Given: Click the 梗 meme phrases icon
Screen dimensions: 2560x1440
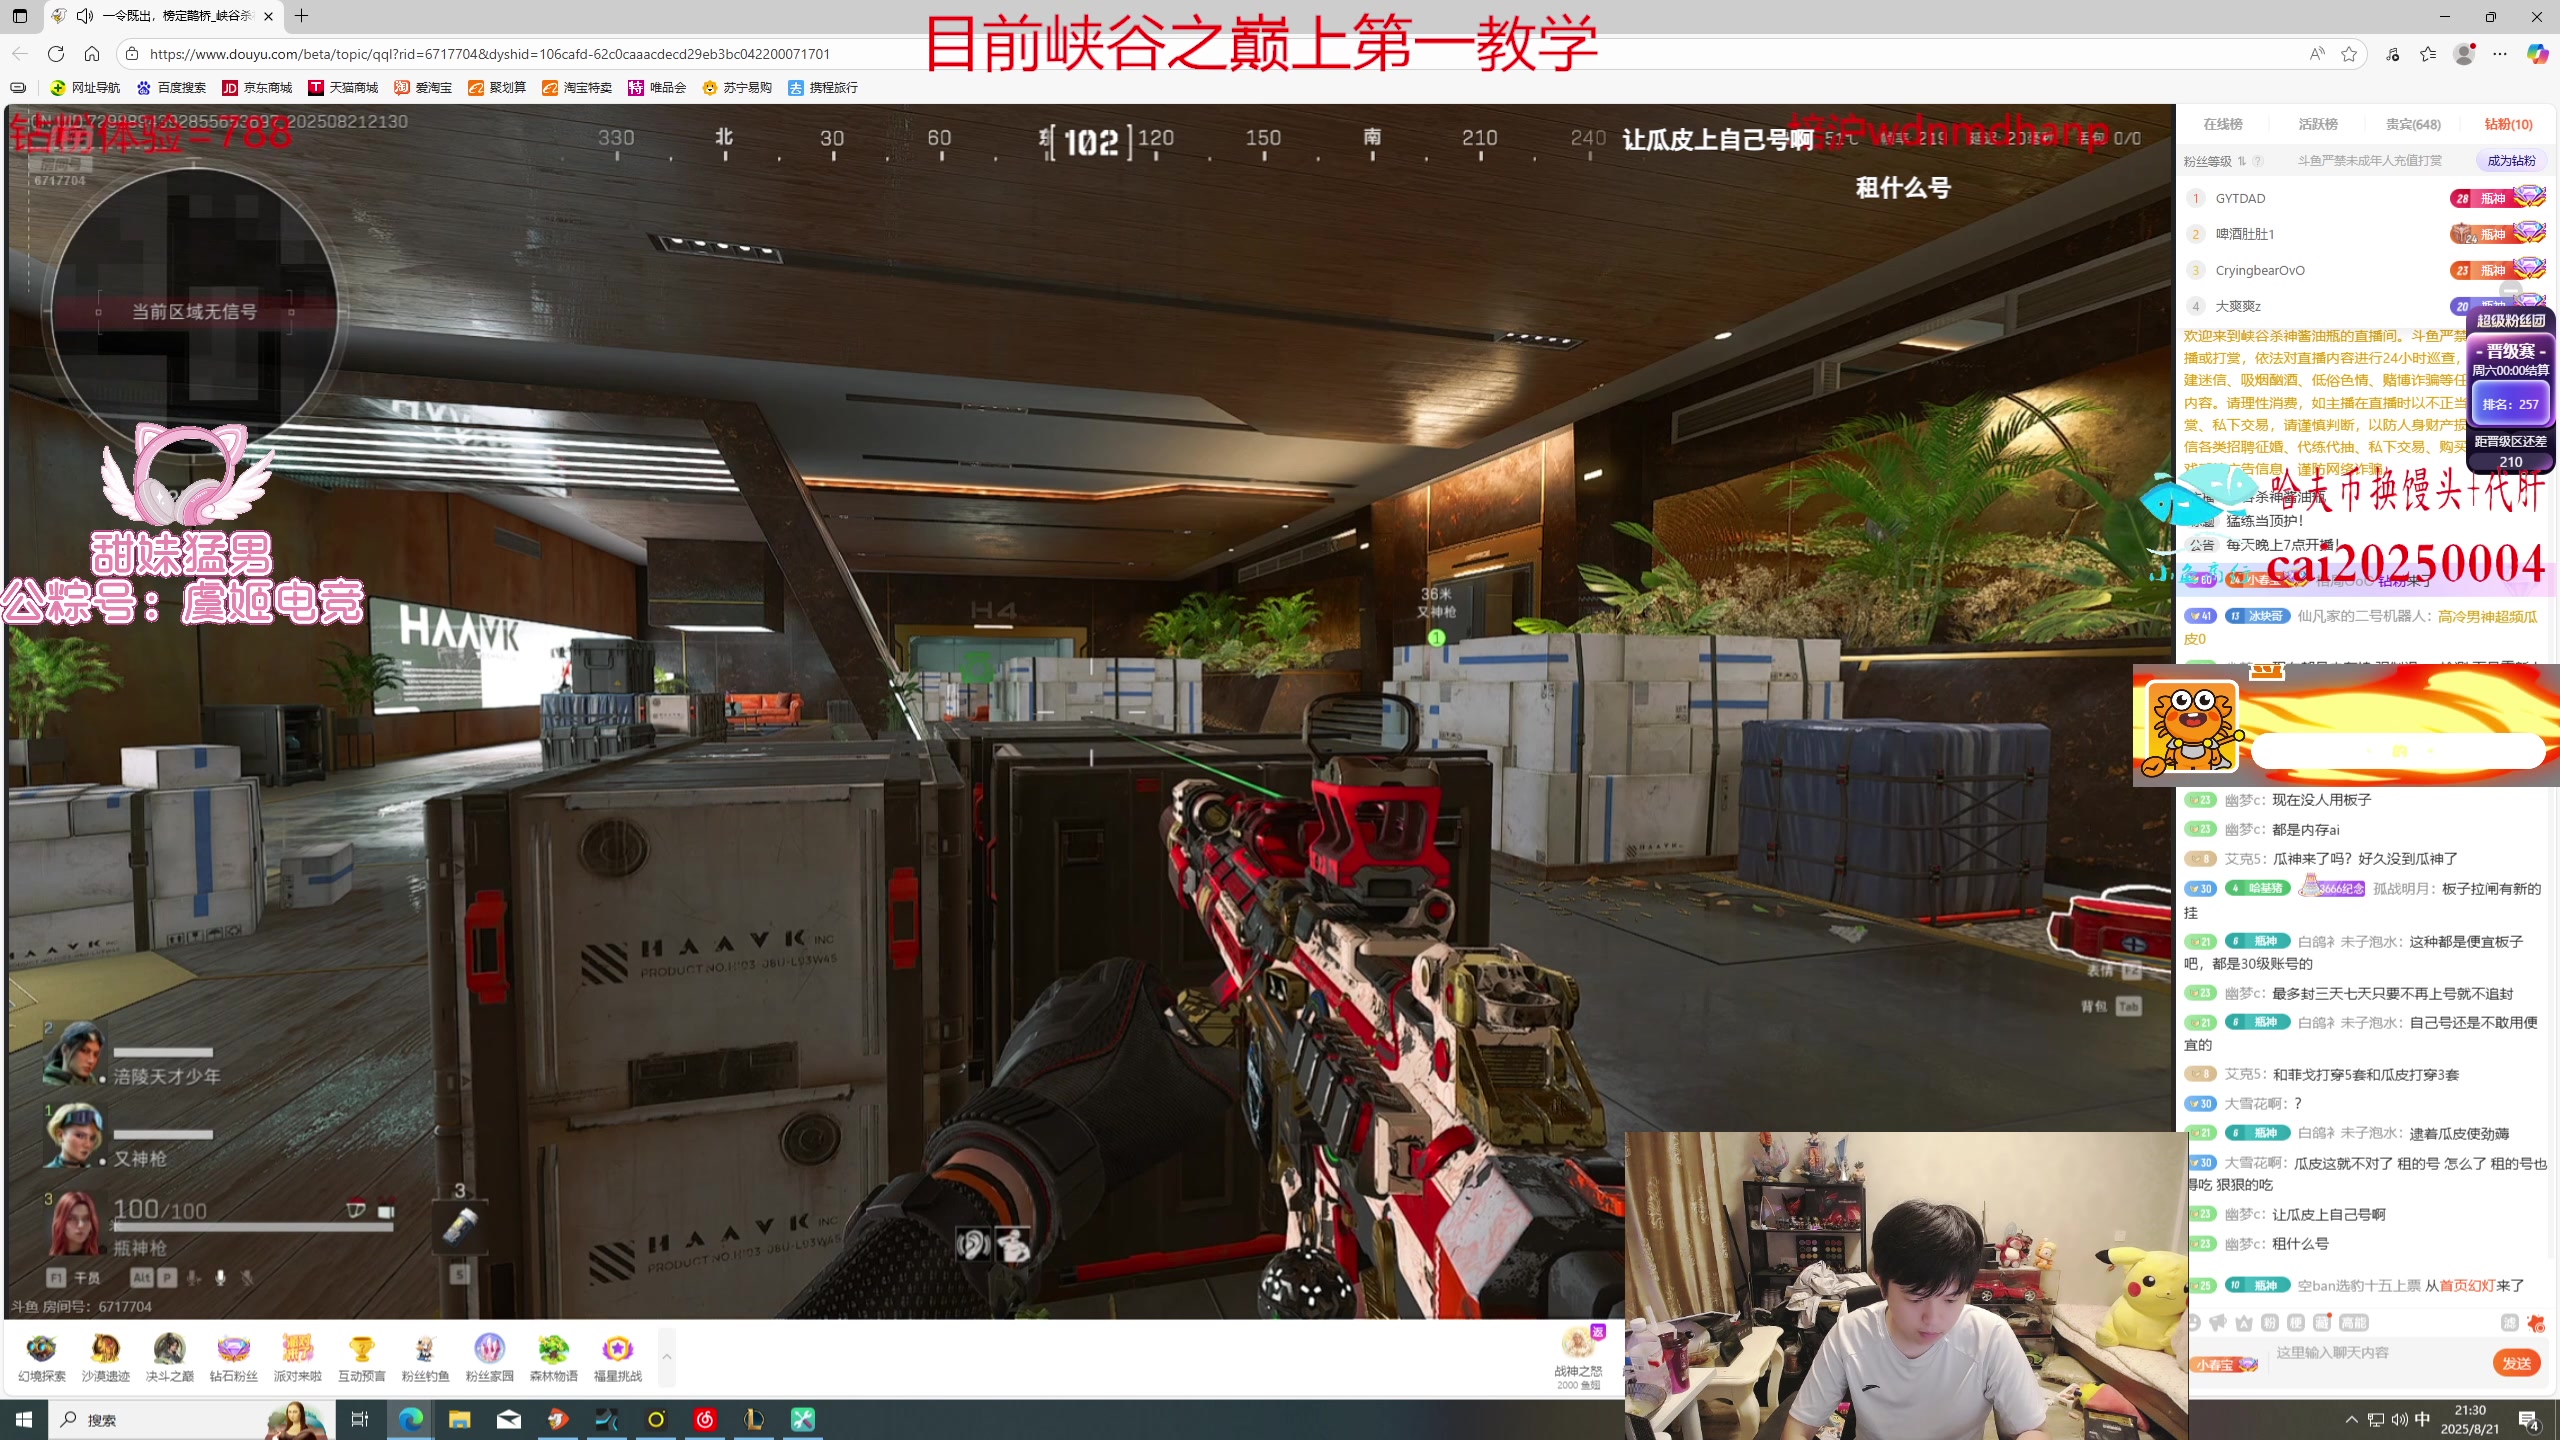Looking at the screenshot, I should tap(2296, 1322).
